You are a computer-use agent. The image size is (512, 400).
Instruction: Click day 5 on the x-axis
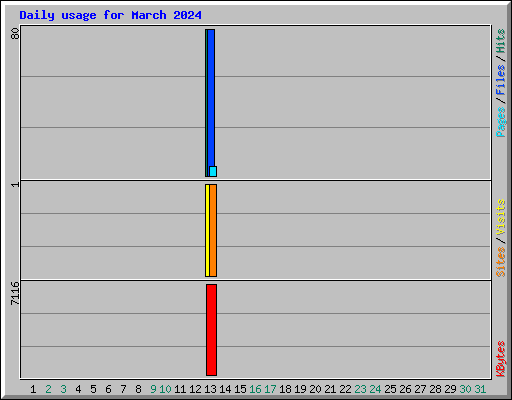tap(93, 389)
